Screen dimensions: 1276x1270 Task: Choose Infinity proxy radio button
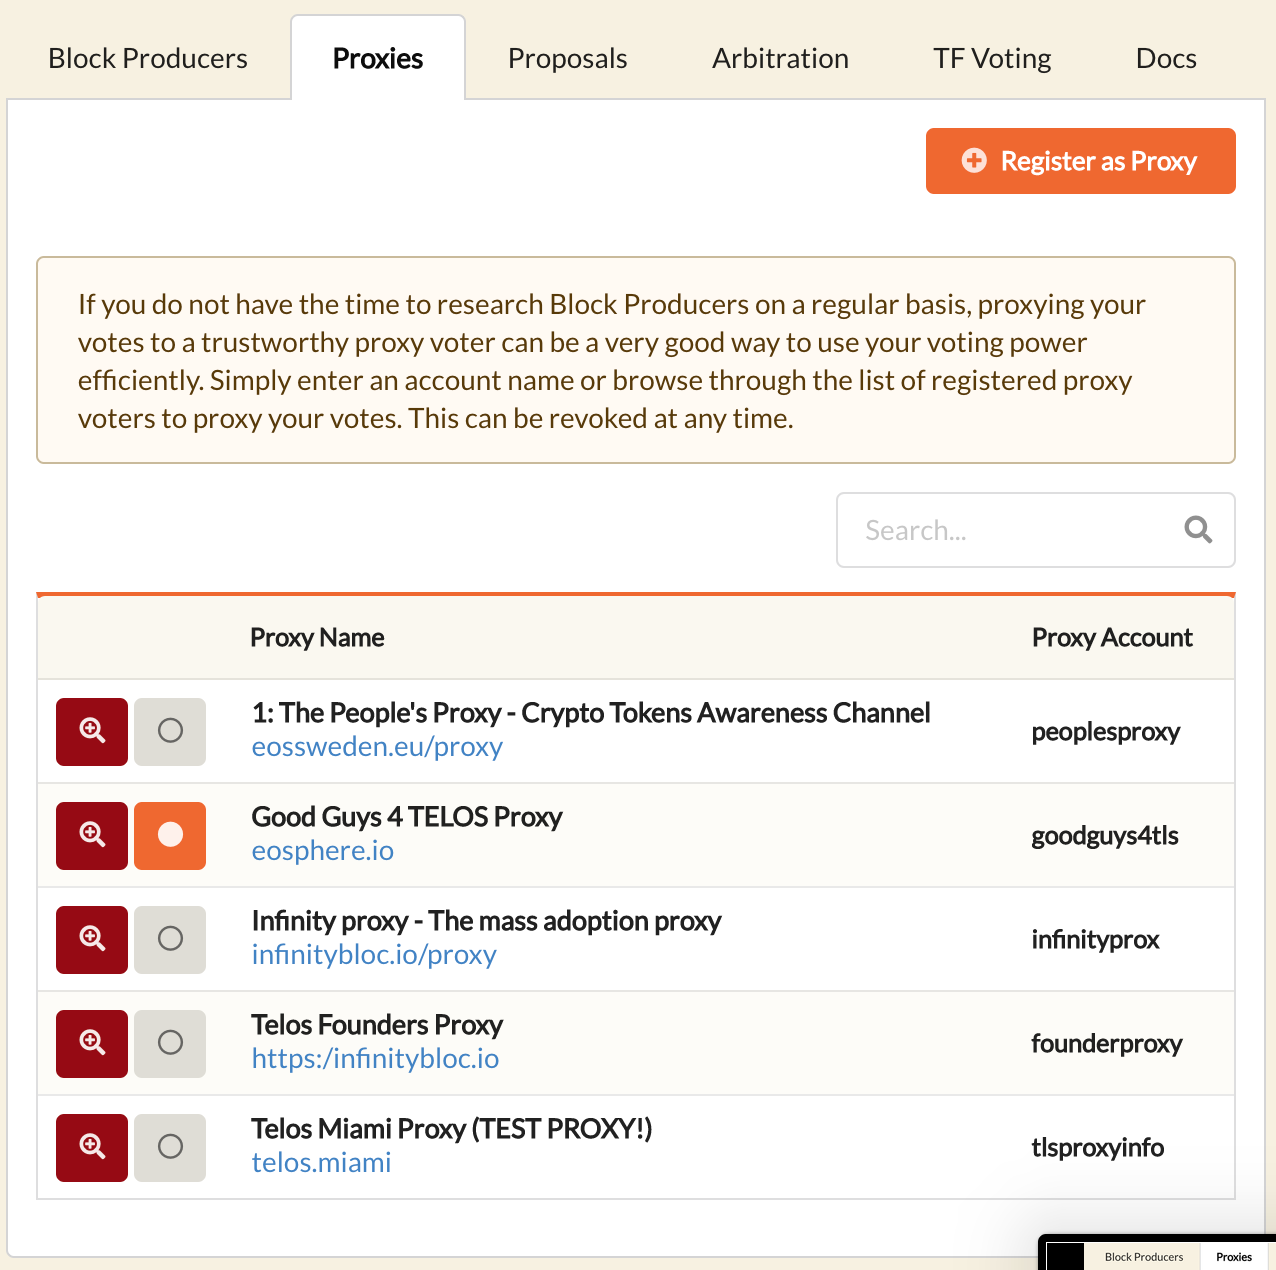pos(170,939)
